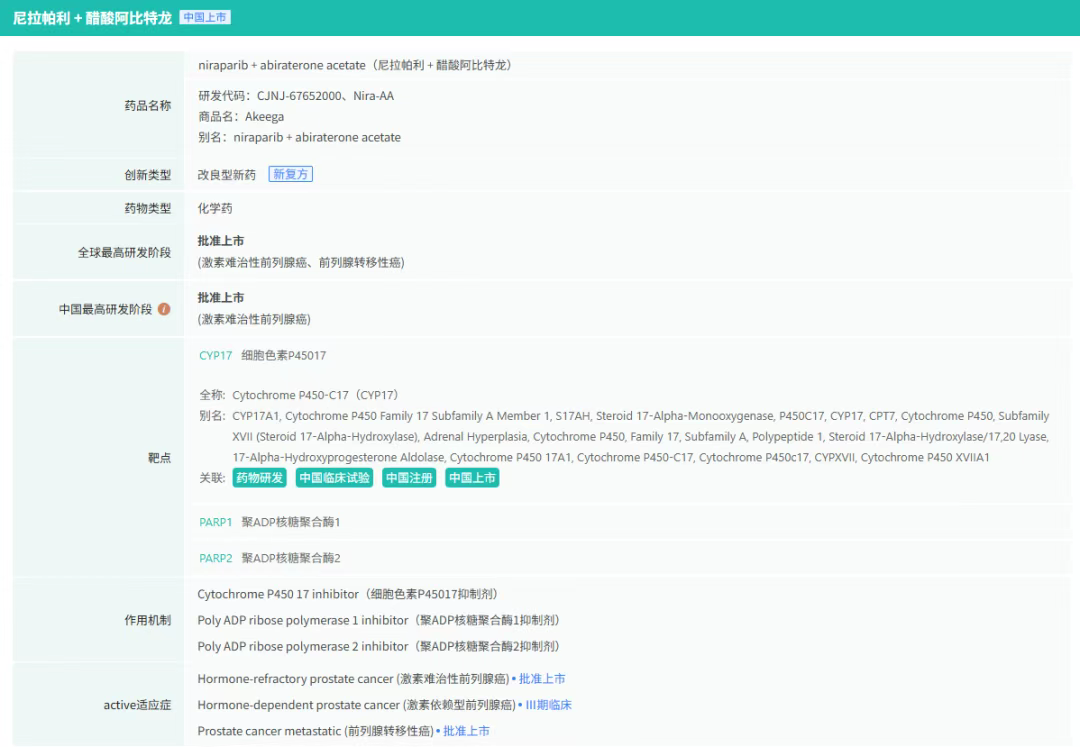1080x747 pixels.
Task: Select the green 中国上市 related tag
Action: [472, 478]
